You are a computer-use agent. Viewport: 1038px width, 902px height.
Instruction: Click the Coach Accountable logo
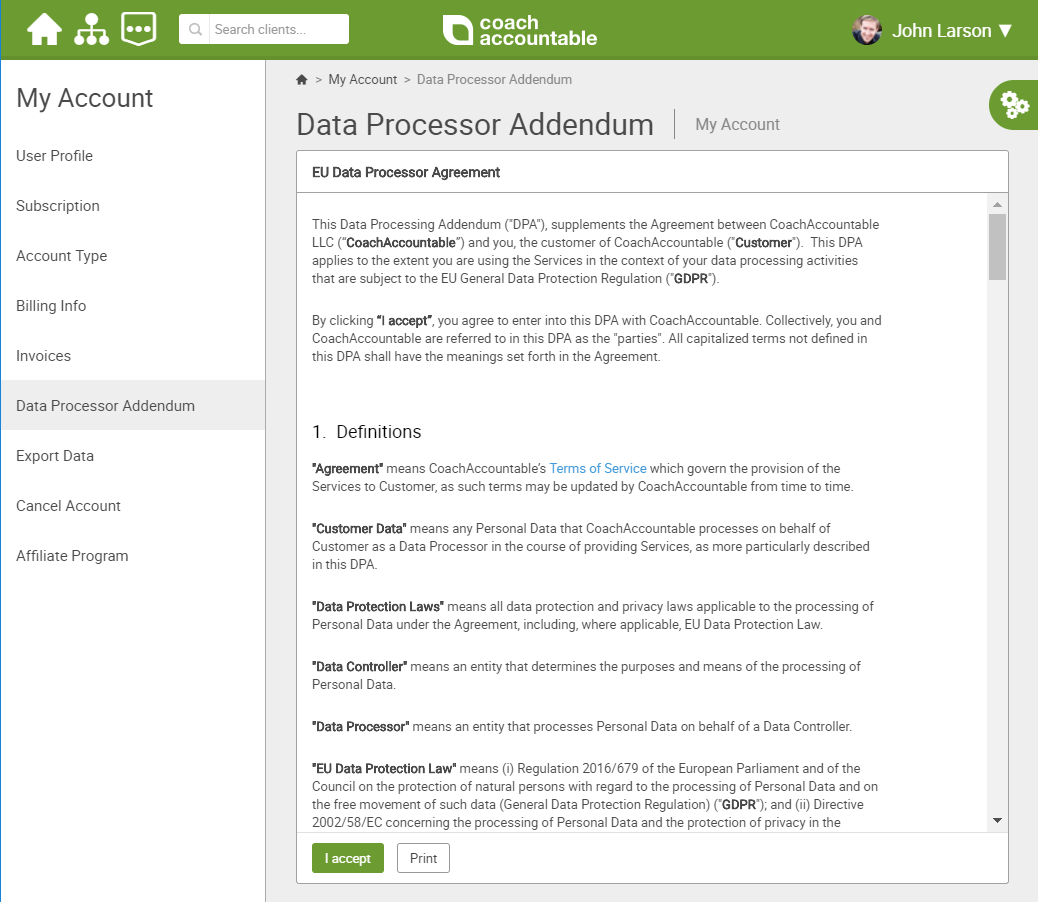[x=520, y=30]
